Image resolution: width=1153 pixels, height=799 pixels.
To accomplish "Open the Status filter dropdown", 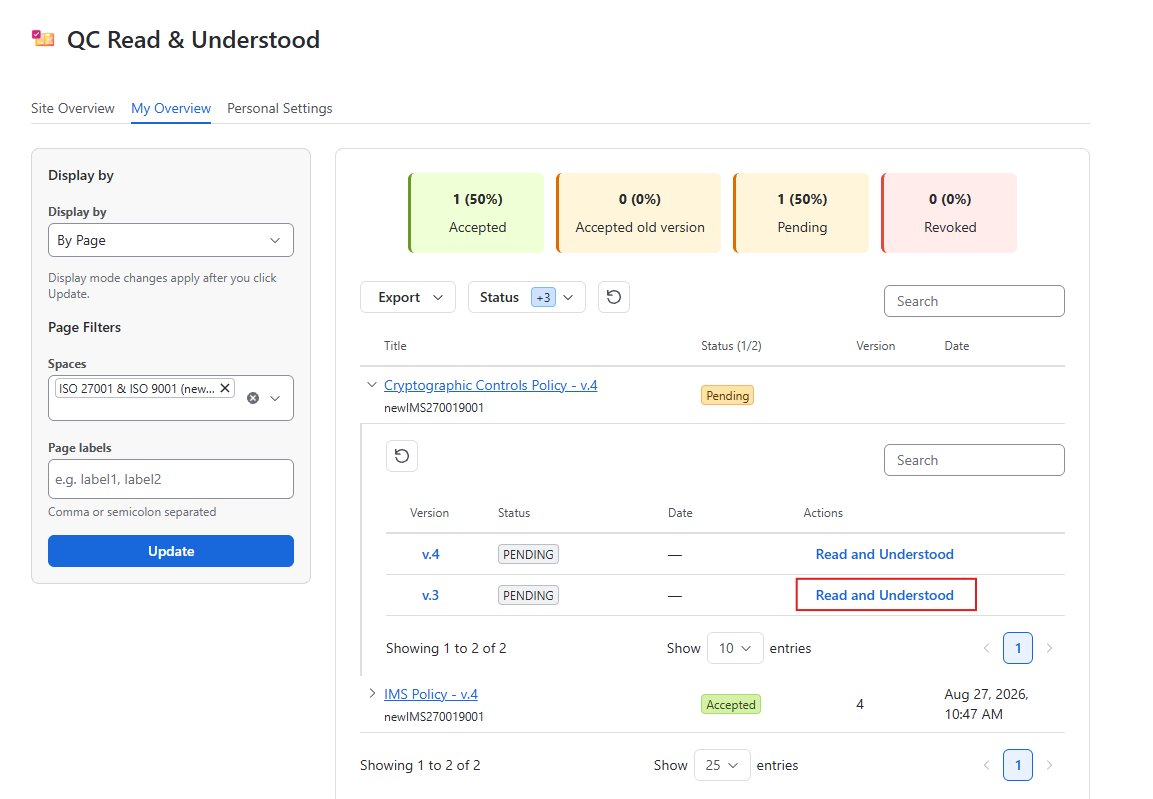I will (526, 297).
